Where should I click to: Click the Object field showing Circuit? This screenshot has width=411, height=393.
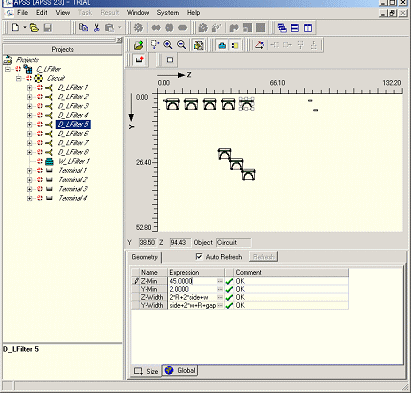coord(234,243)
